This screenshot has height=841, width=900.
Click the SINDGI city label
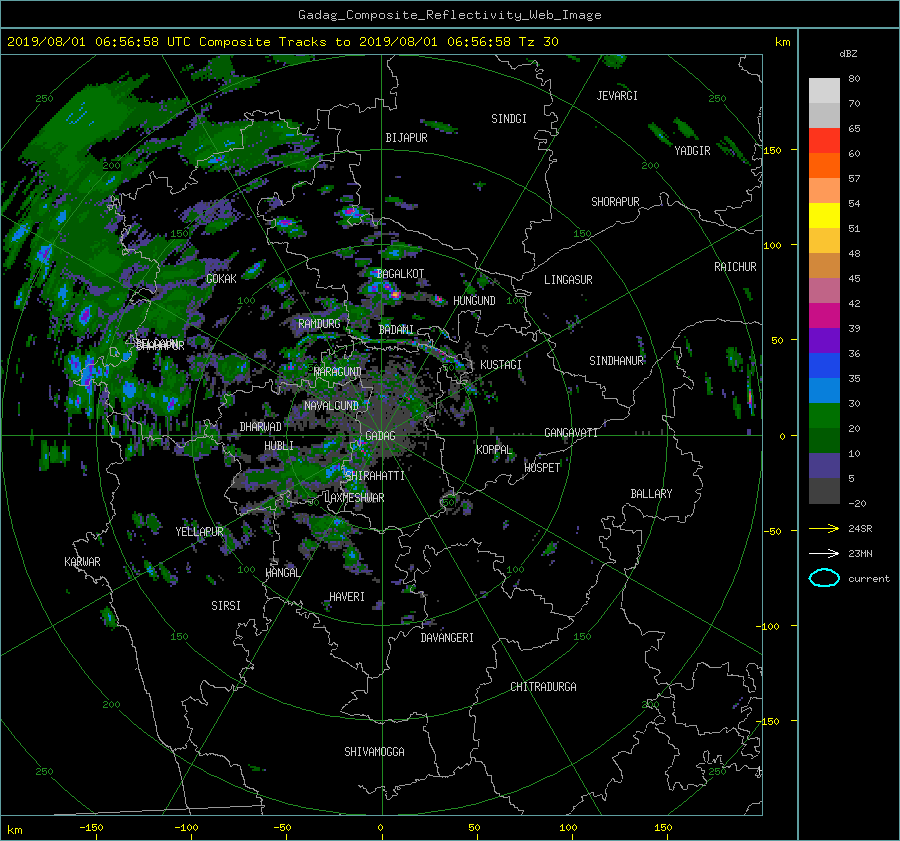pos(509,119)
